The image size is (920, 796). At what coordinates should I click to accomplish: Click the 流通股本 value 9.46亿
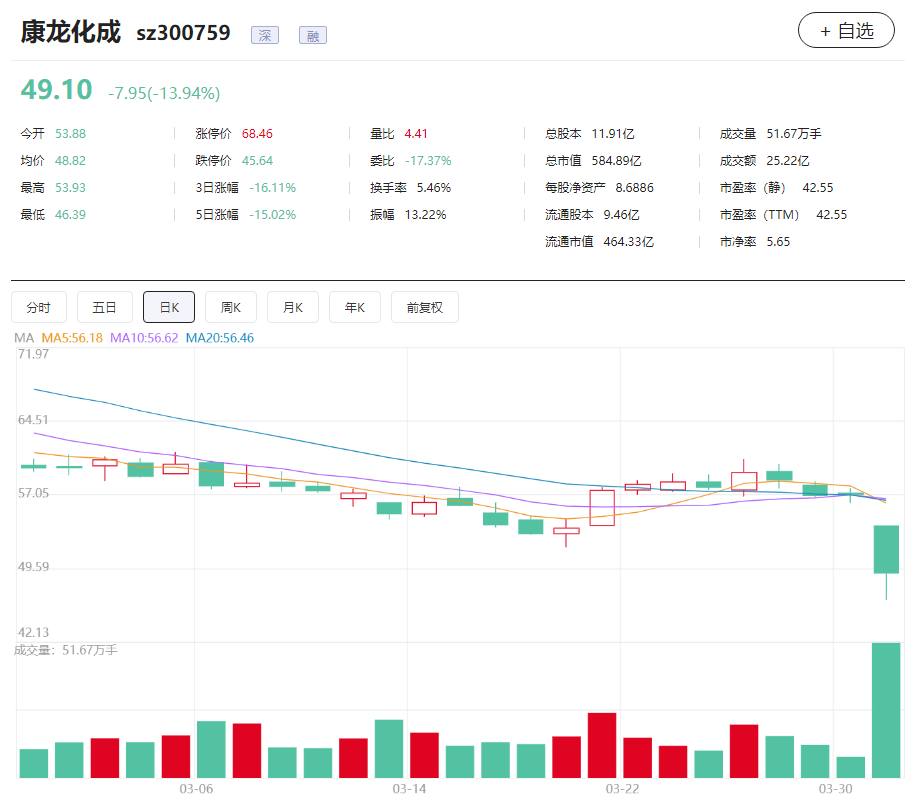tap(621, 215)
